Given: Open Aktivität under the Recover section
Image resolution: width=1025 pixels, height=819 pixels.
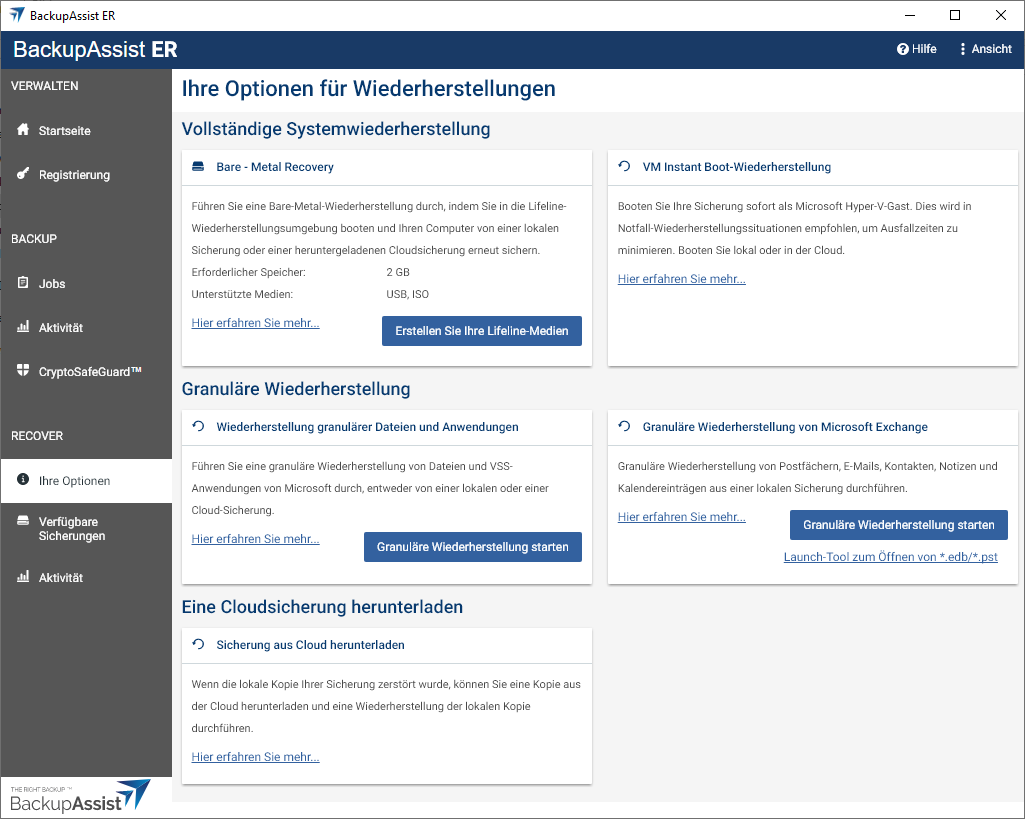Looking at the screenshot, I should pos(60,578).
